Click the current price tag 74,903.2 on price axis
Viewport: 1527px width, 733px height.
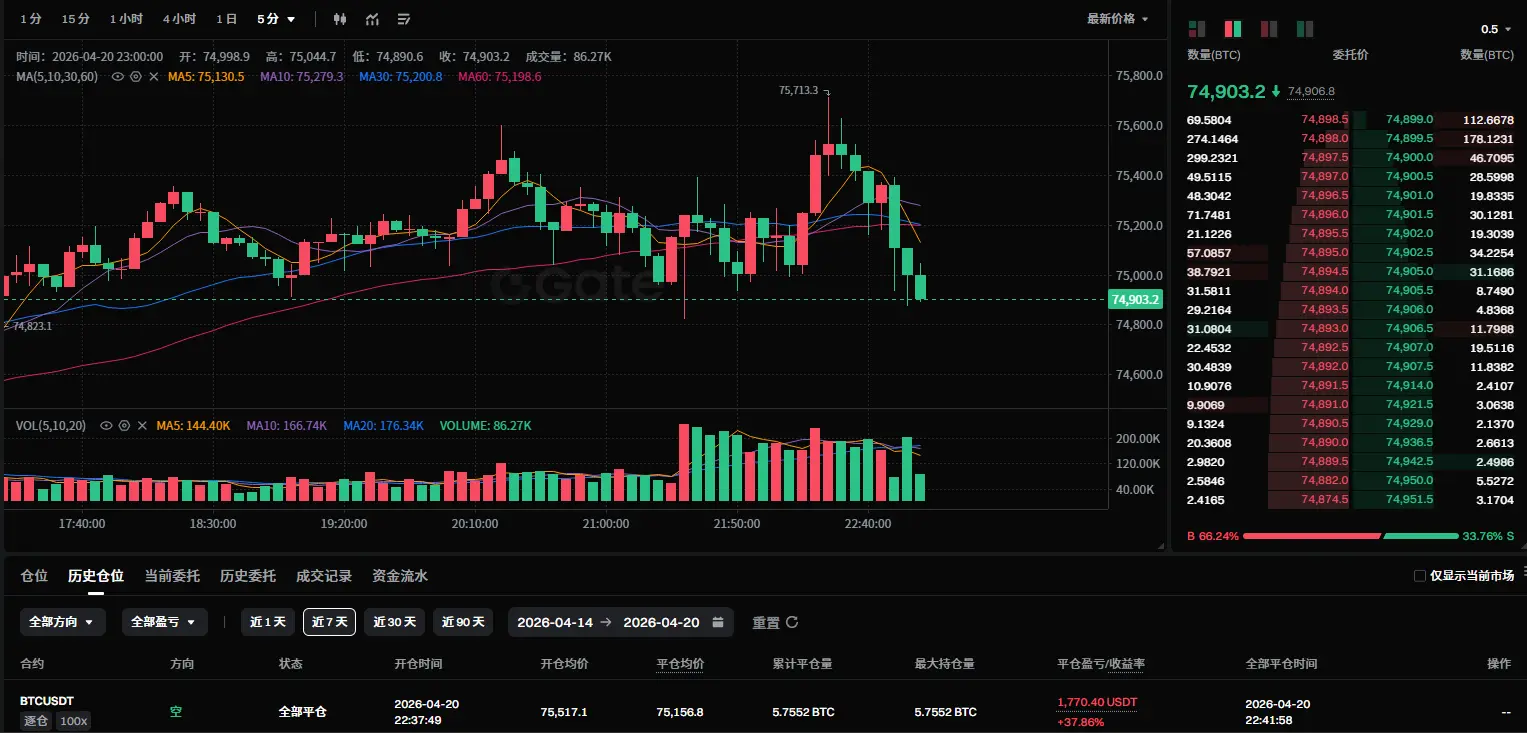coord(1135,299)
